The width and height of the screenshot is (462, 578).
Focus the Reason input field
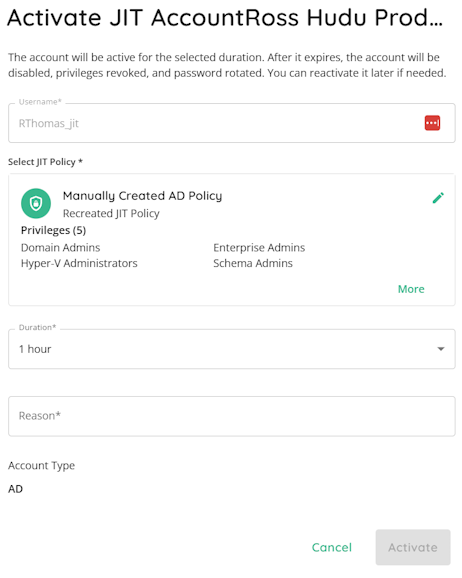[x=232, y=416]
